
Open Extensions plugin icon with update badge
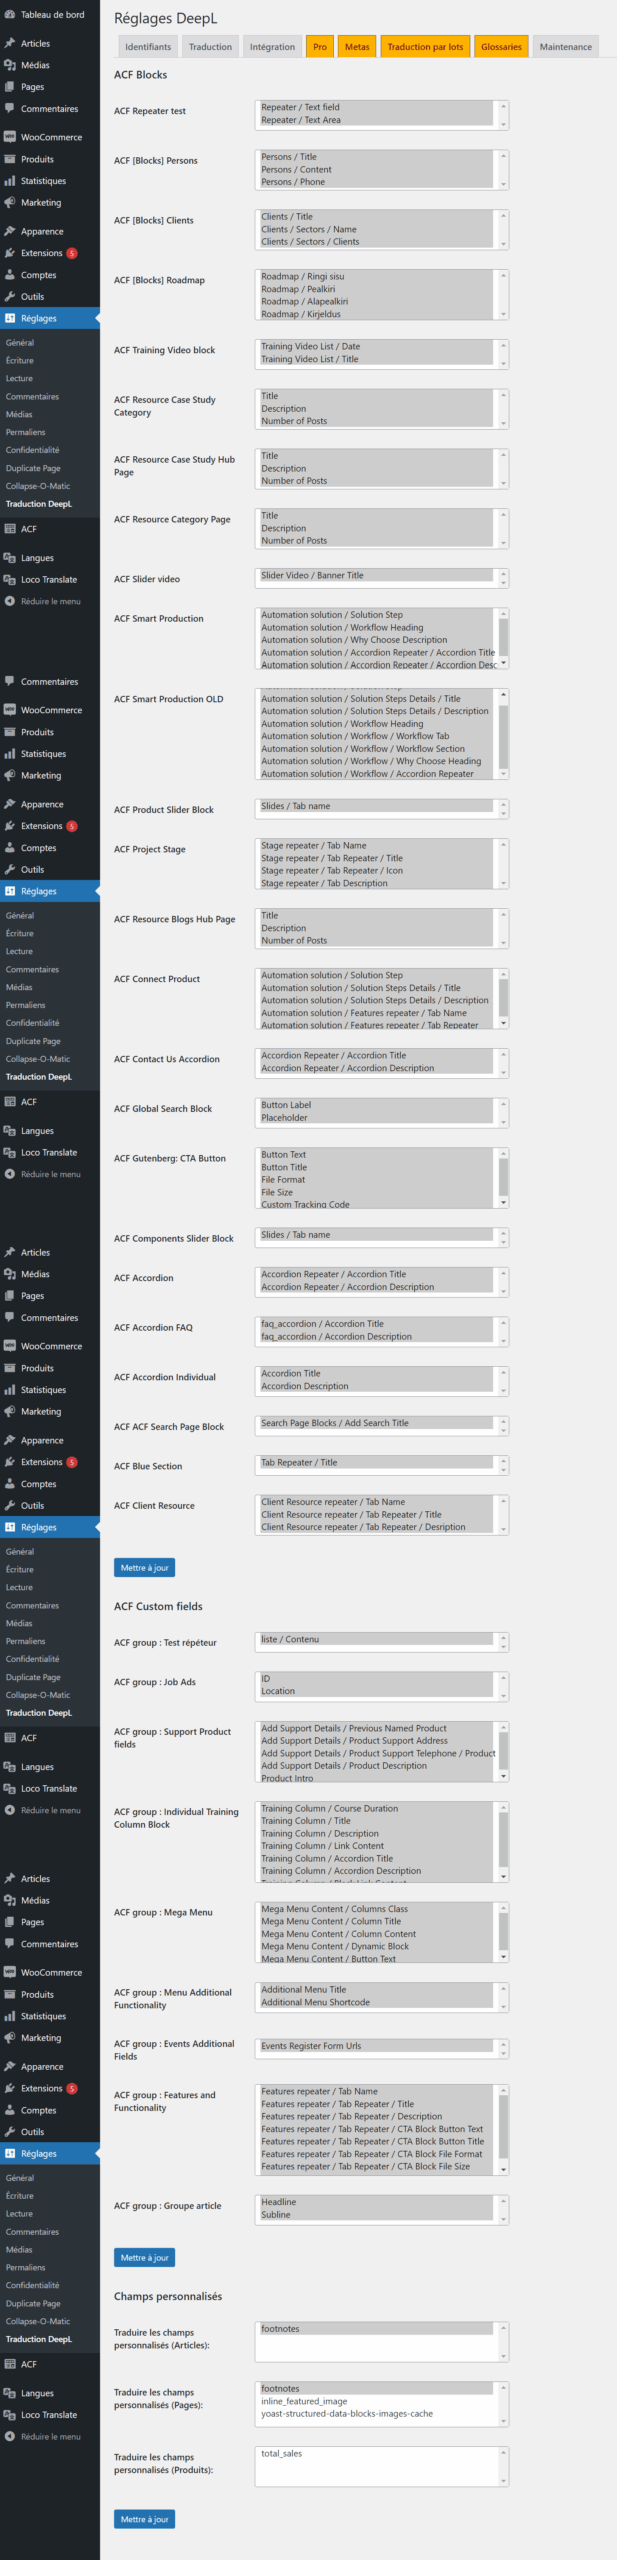[x=10, y=253]
